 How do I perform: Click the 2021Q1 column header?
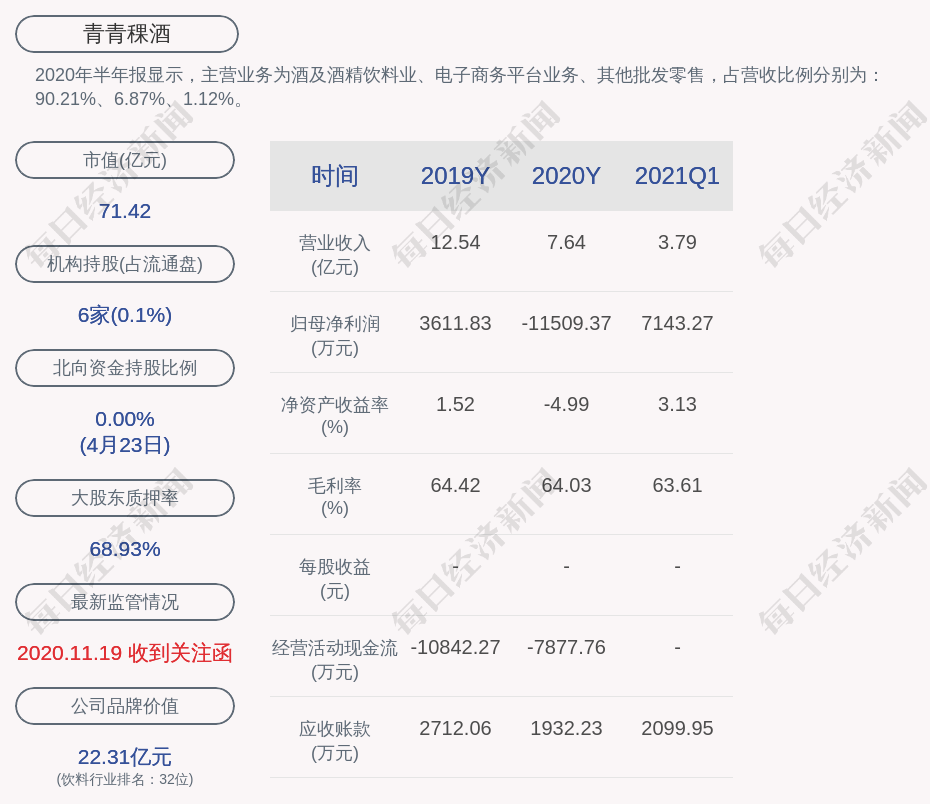677,176
